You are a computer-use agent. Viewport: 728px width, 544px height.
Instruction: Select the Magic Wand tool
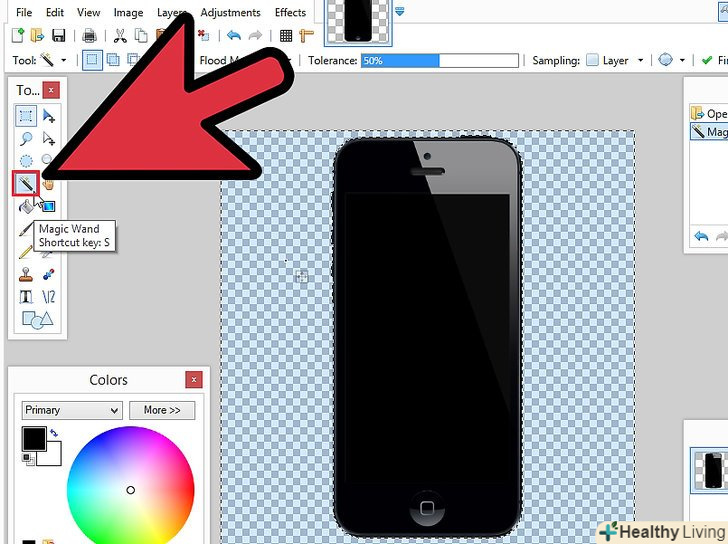coord(26,184)
